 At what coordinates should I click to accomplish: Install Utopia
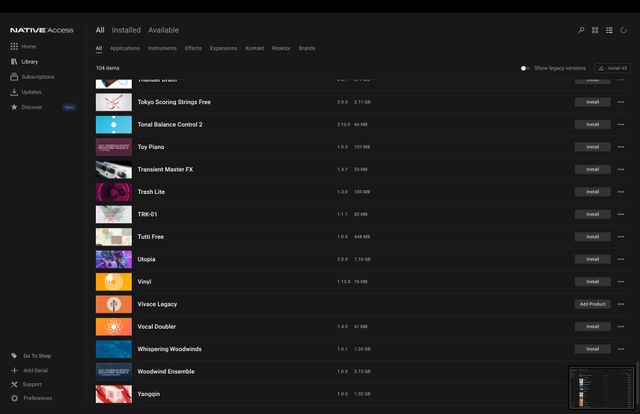click(593, 259)
